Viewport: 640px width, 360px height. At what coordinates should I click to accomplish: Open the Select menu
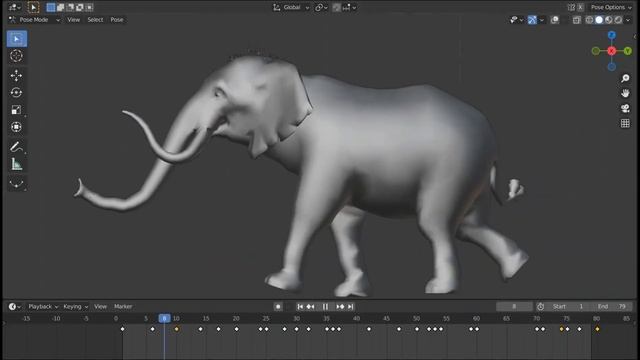95,20
